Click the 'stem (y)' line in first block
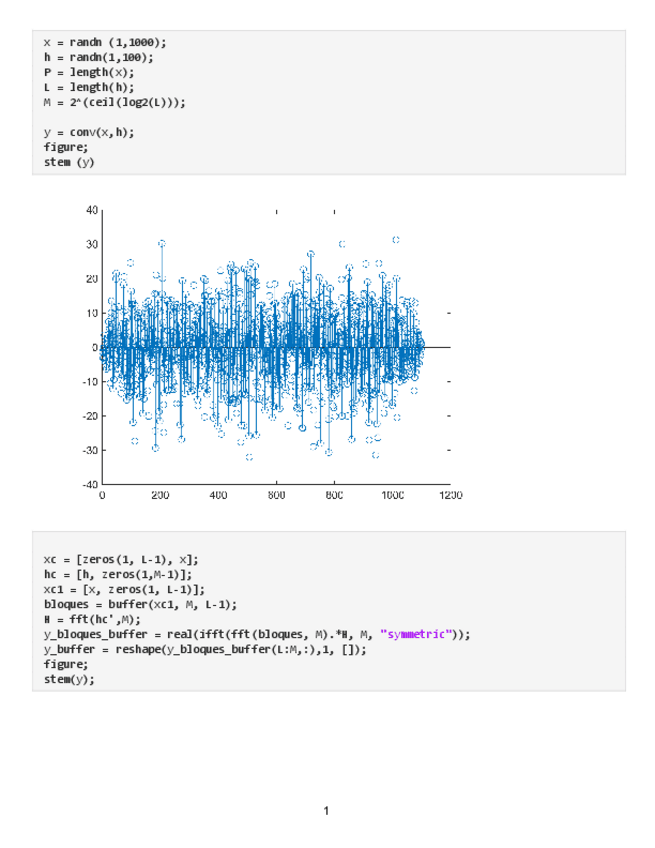The image size is (655, 848). [x=69, y=162]
